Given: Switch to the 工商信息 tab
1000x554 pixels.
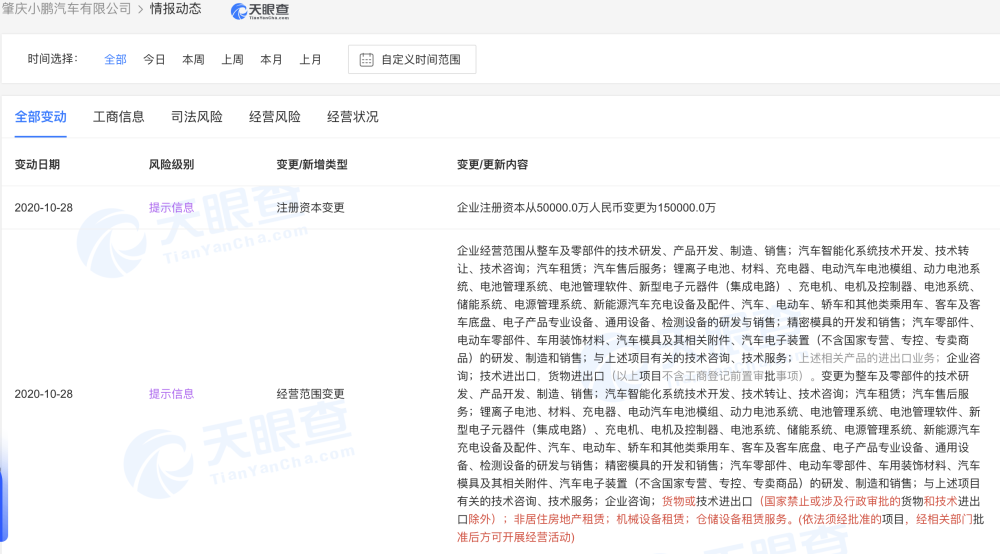Looking at the screenshot, I should coord(119,117).
